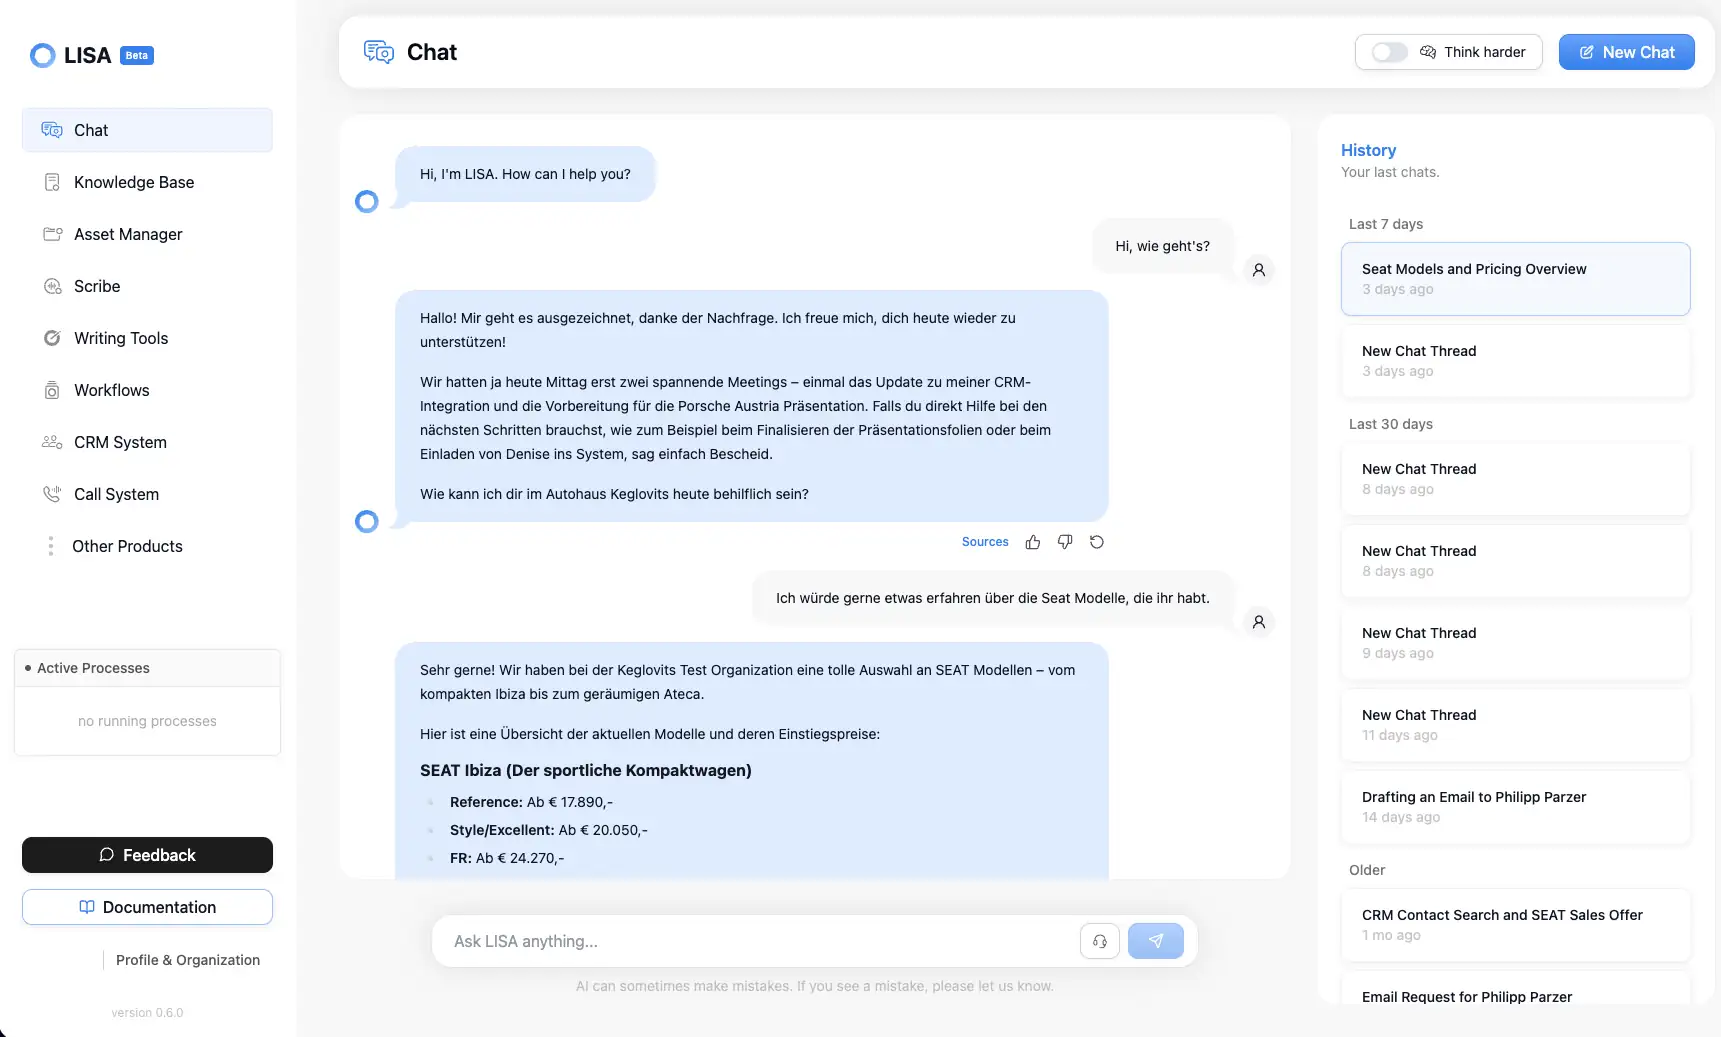
Task: Open the Sources link under LISA's answer
Action: [x=984, y=541]
